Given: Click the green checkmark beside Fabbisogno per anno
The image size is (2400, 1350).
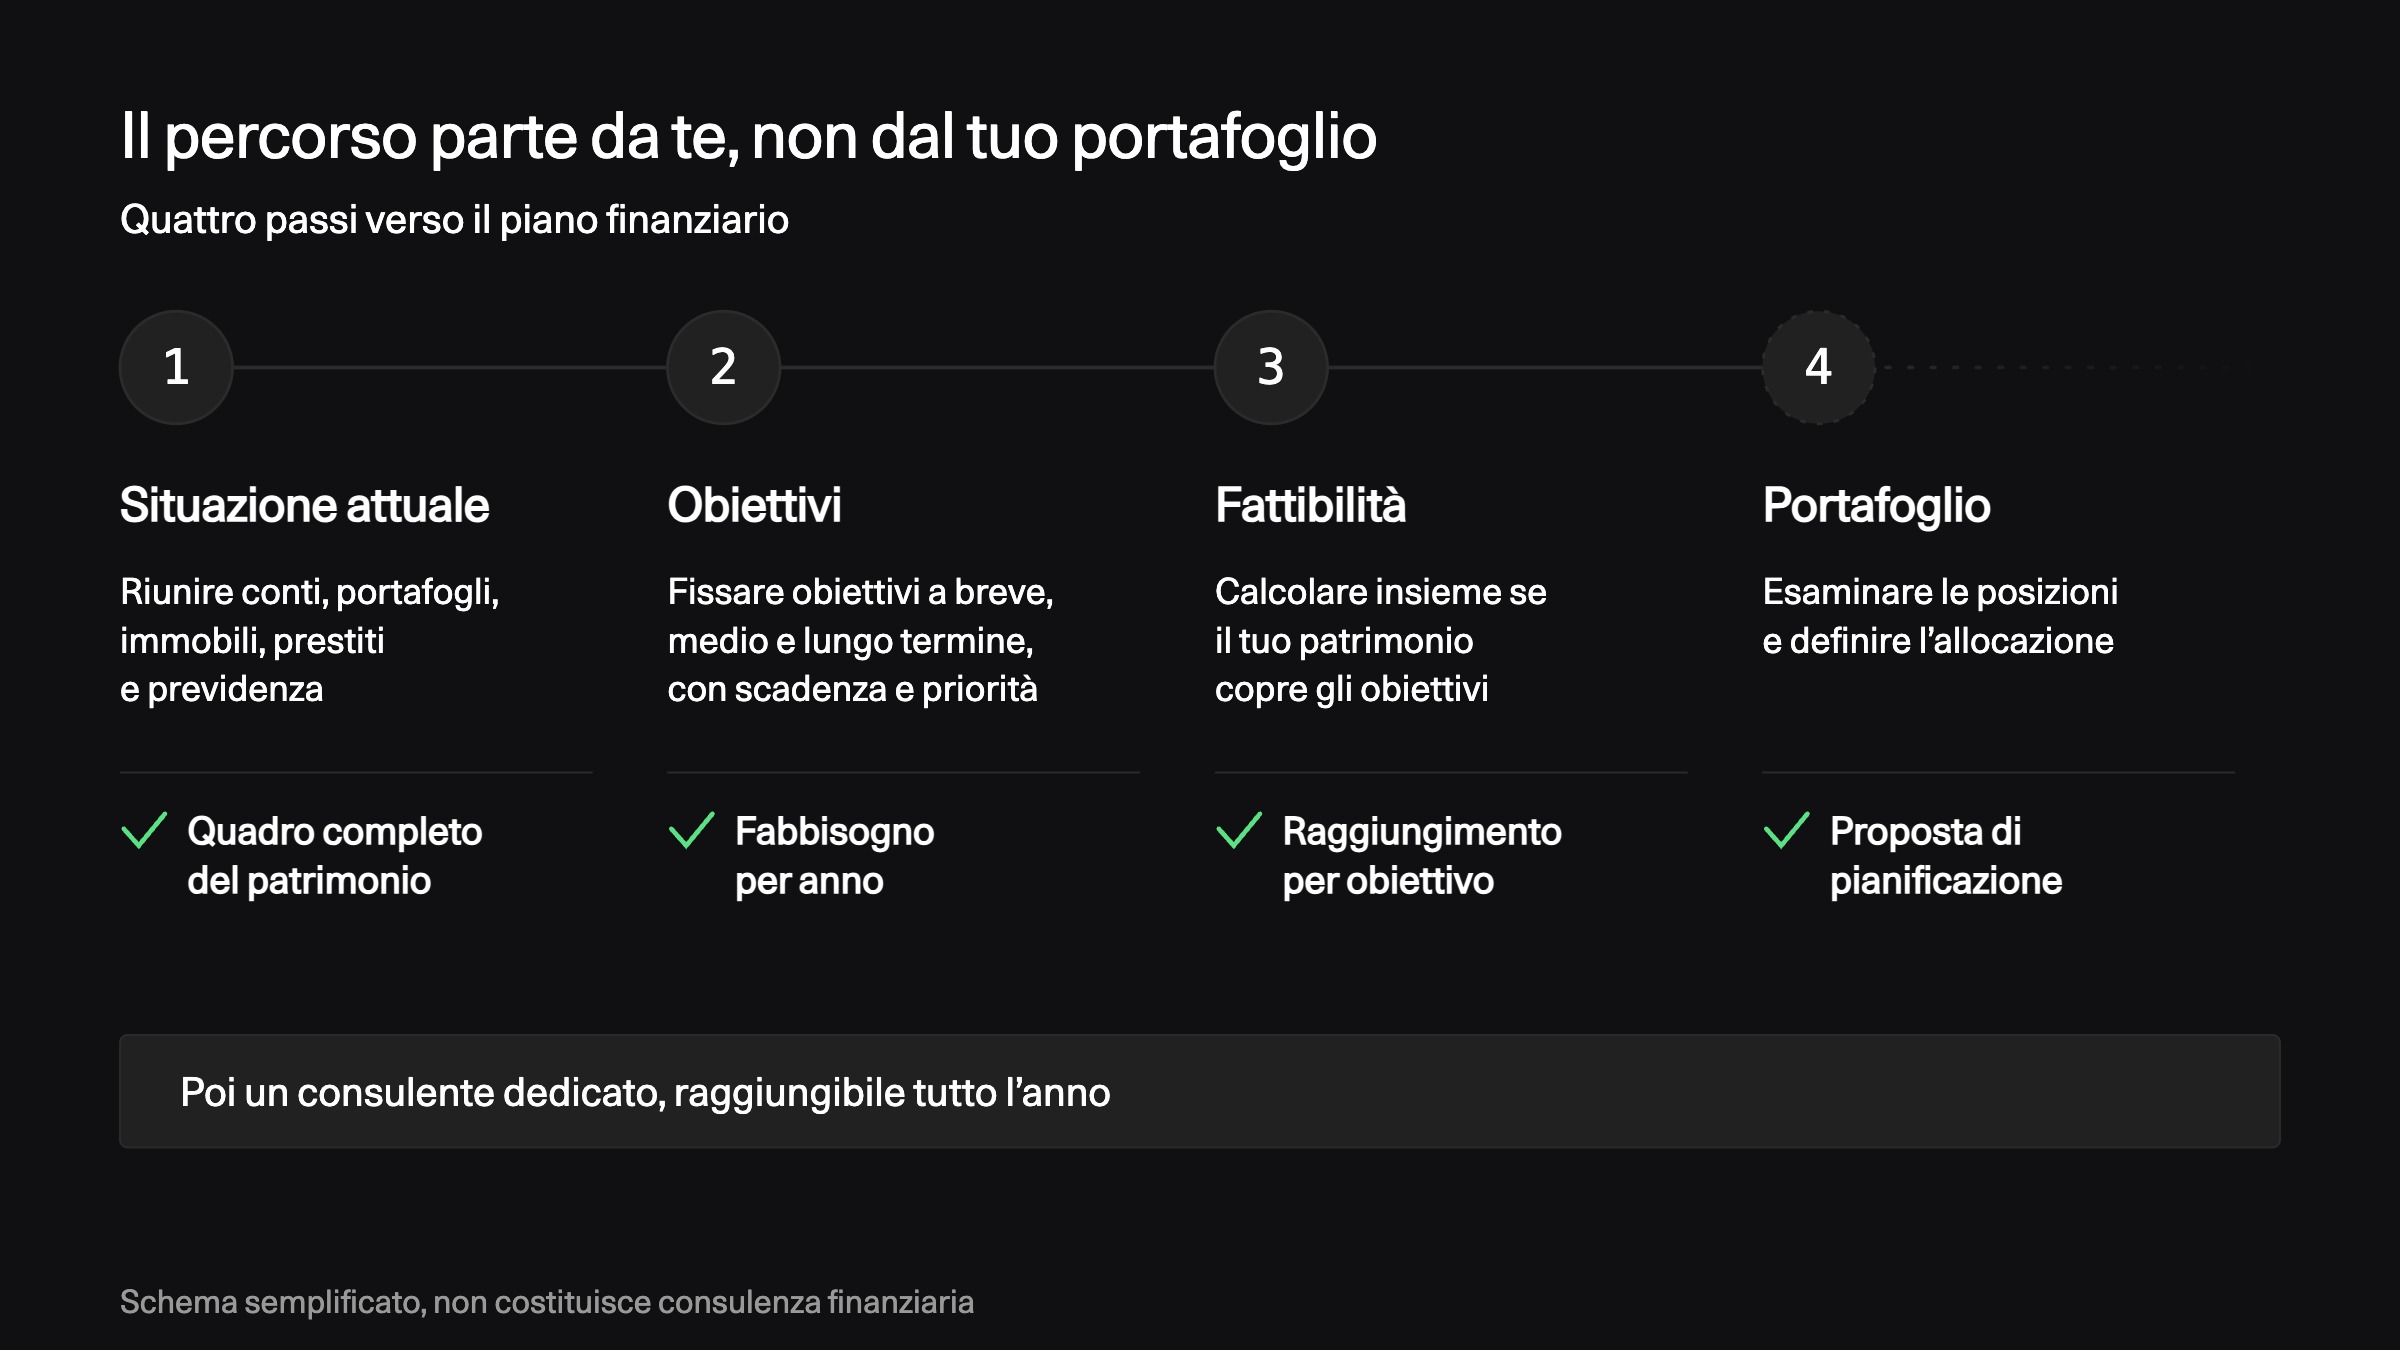Looking at the screenshot, I should tap(691, 830).
